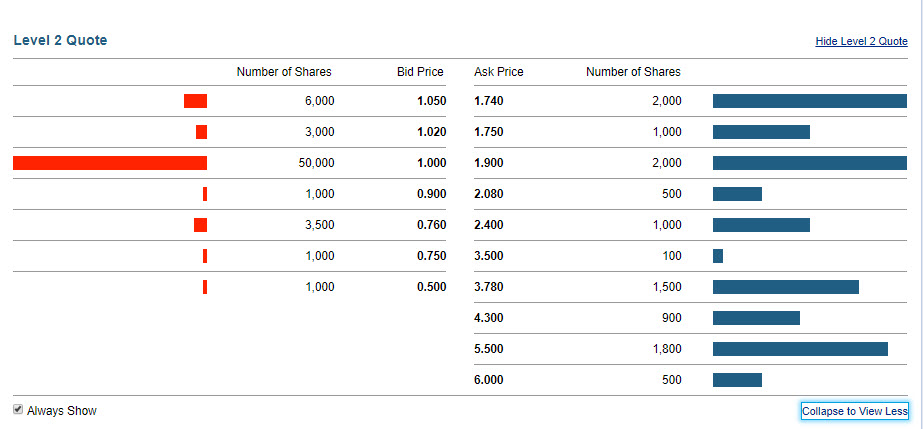
Task: Select bid price 1.050
Action: click(x=431, y=101)
